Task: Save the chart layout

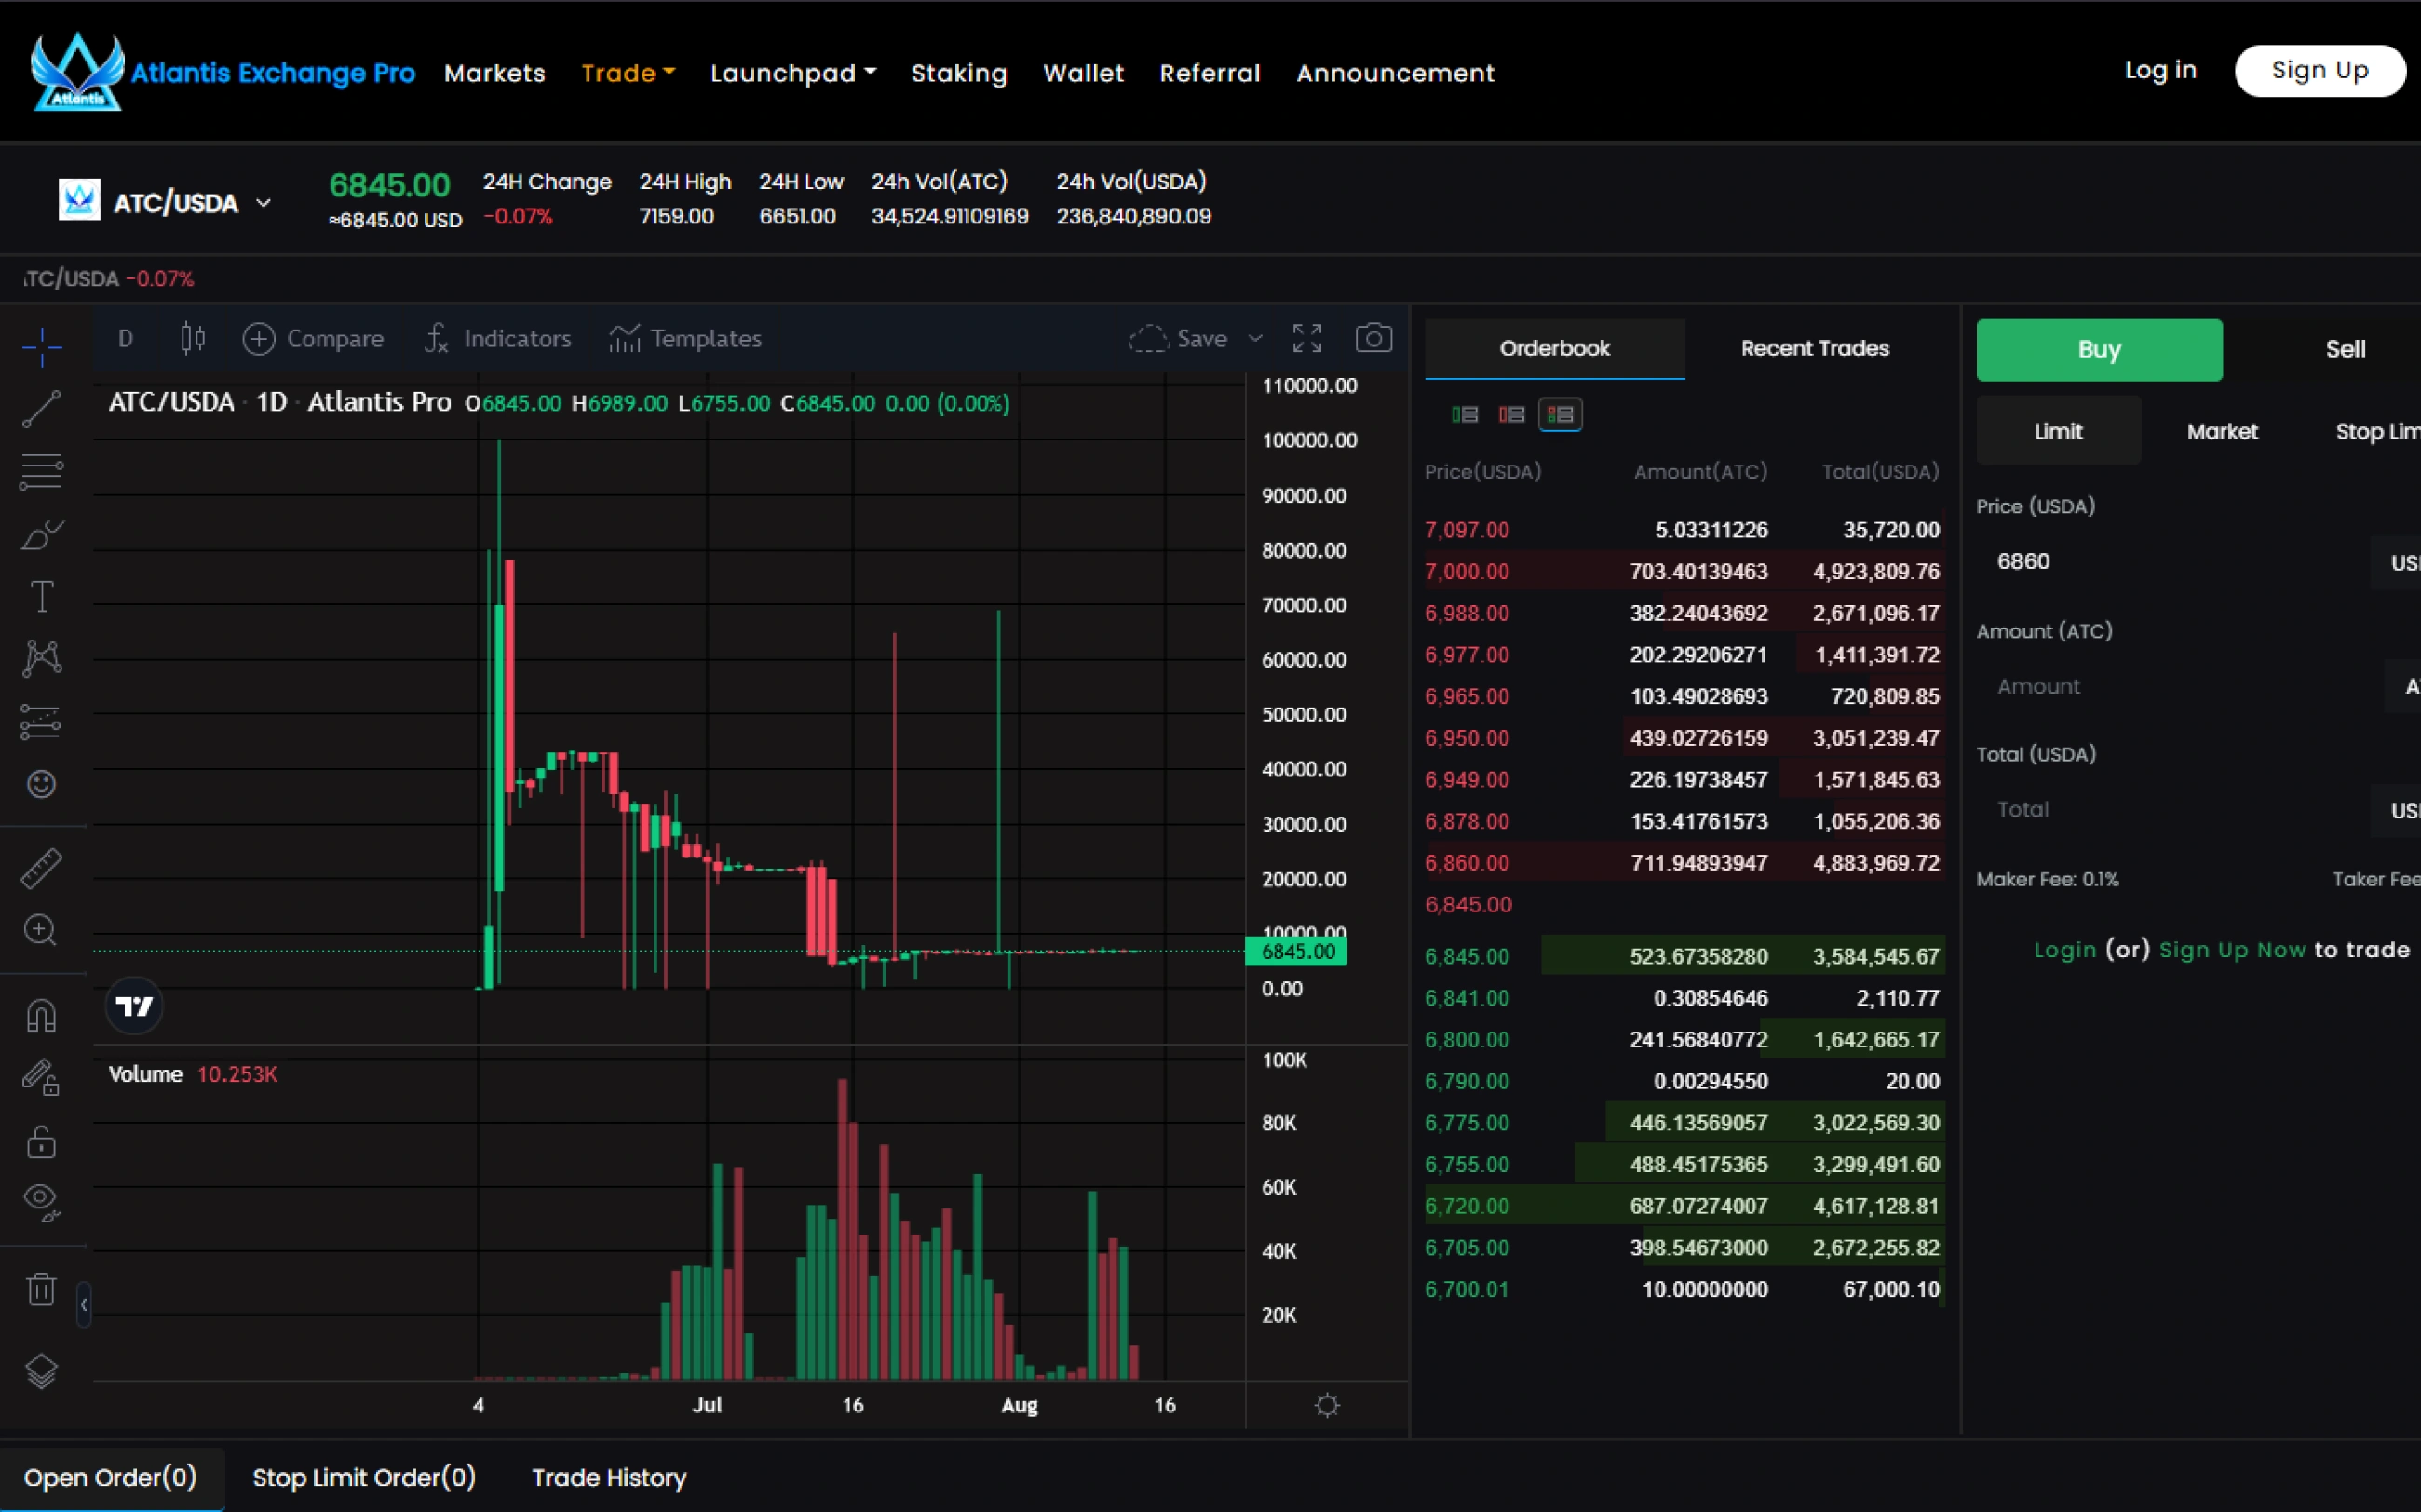Action: [1178, 339]
